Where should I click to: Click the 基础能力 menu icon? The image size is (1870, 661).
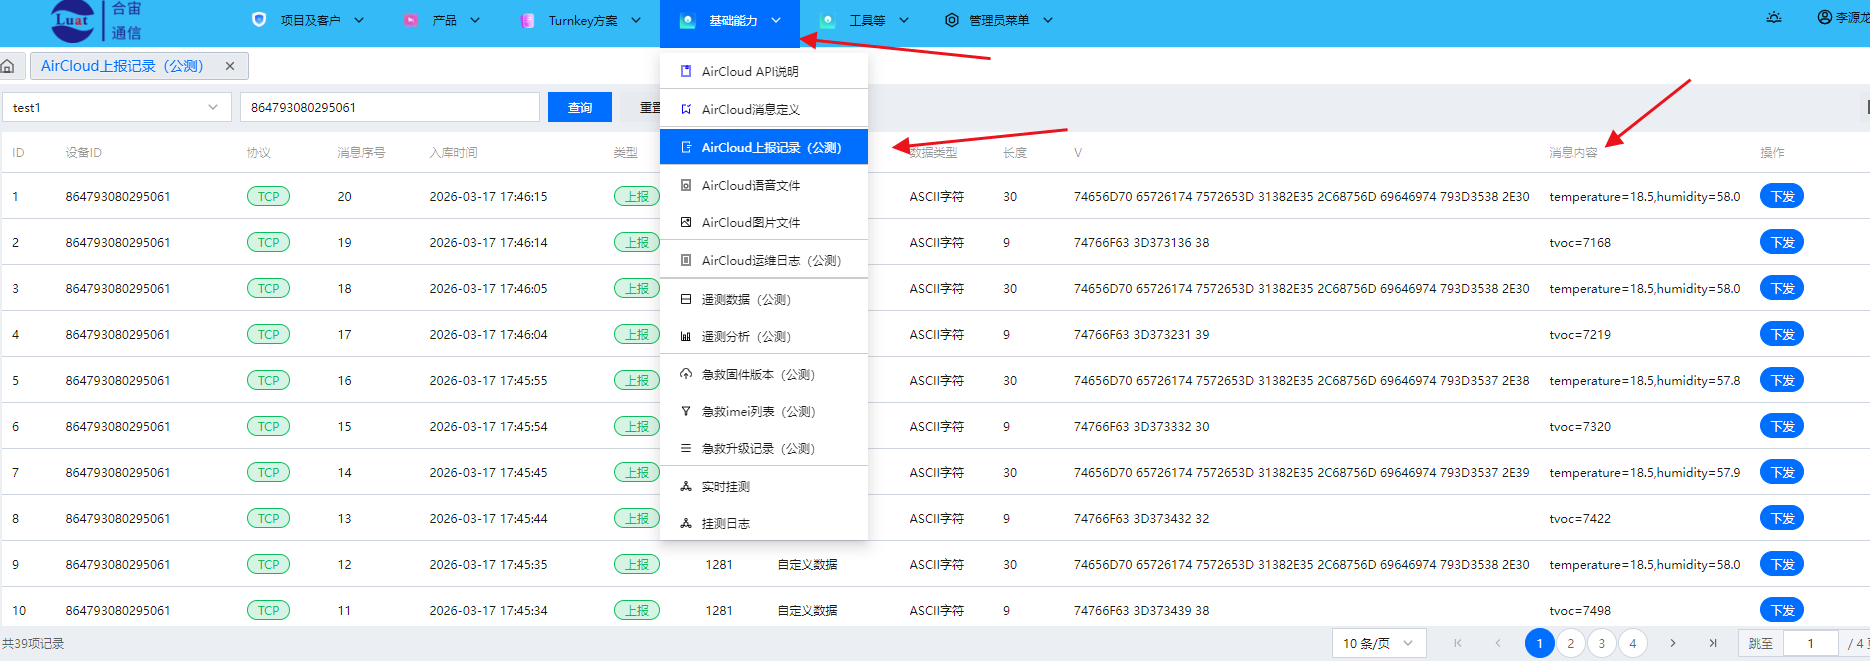click(x=687, y=20)
